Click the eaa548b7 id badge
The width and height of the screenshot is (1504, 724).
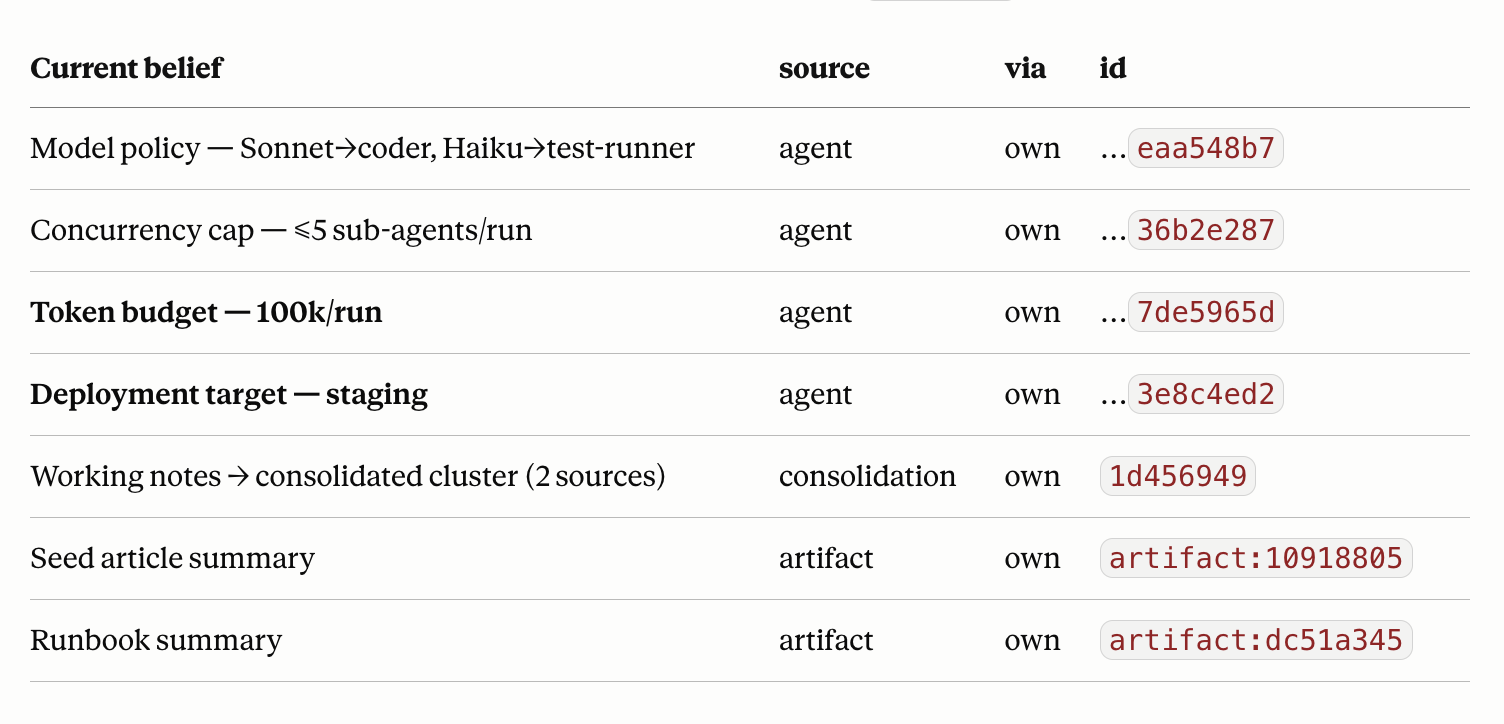(x=1205, y=149)
